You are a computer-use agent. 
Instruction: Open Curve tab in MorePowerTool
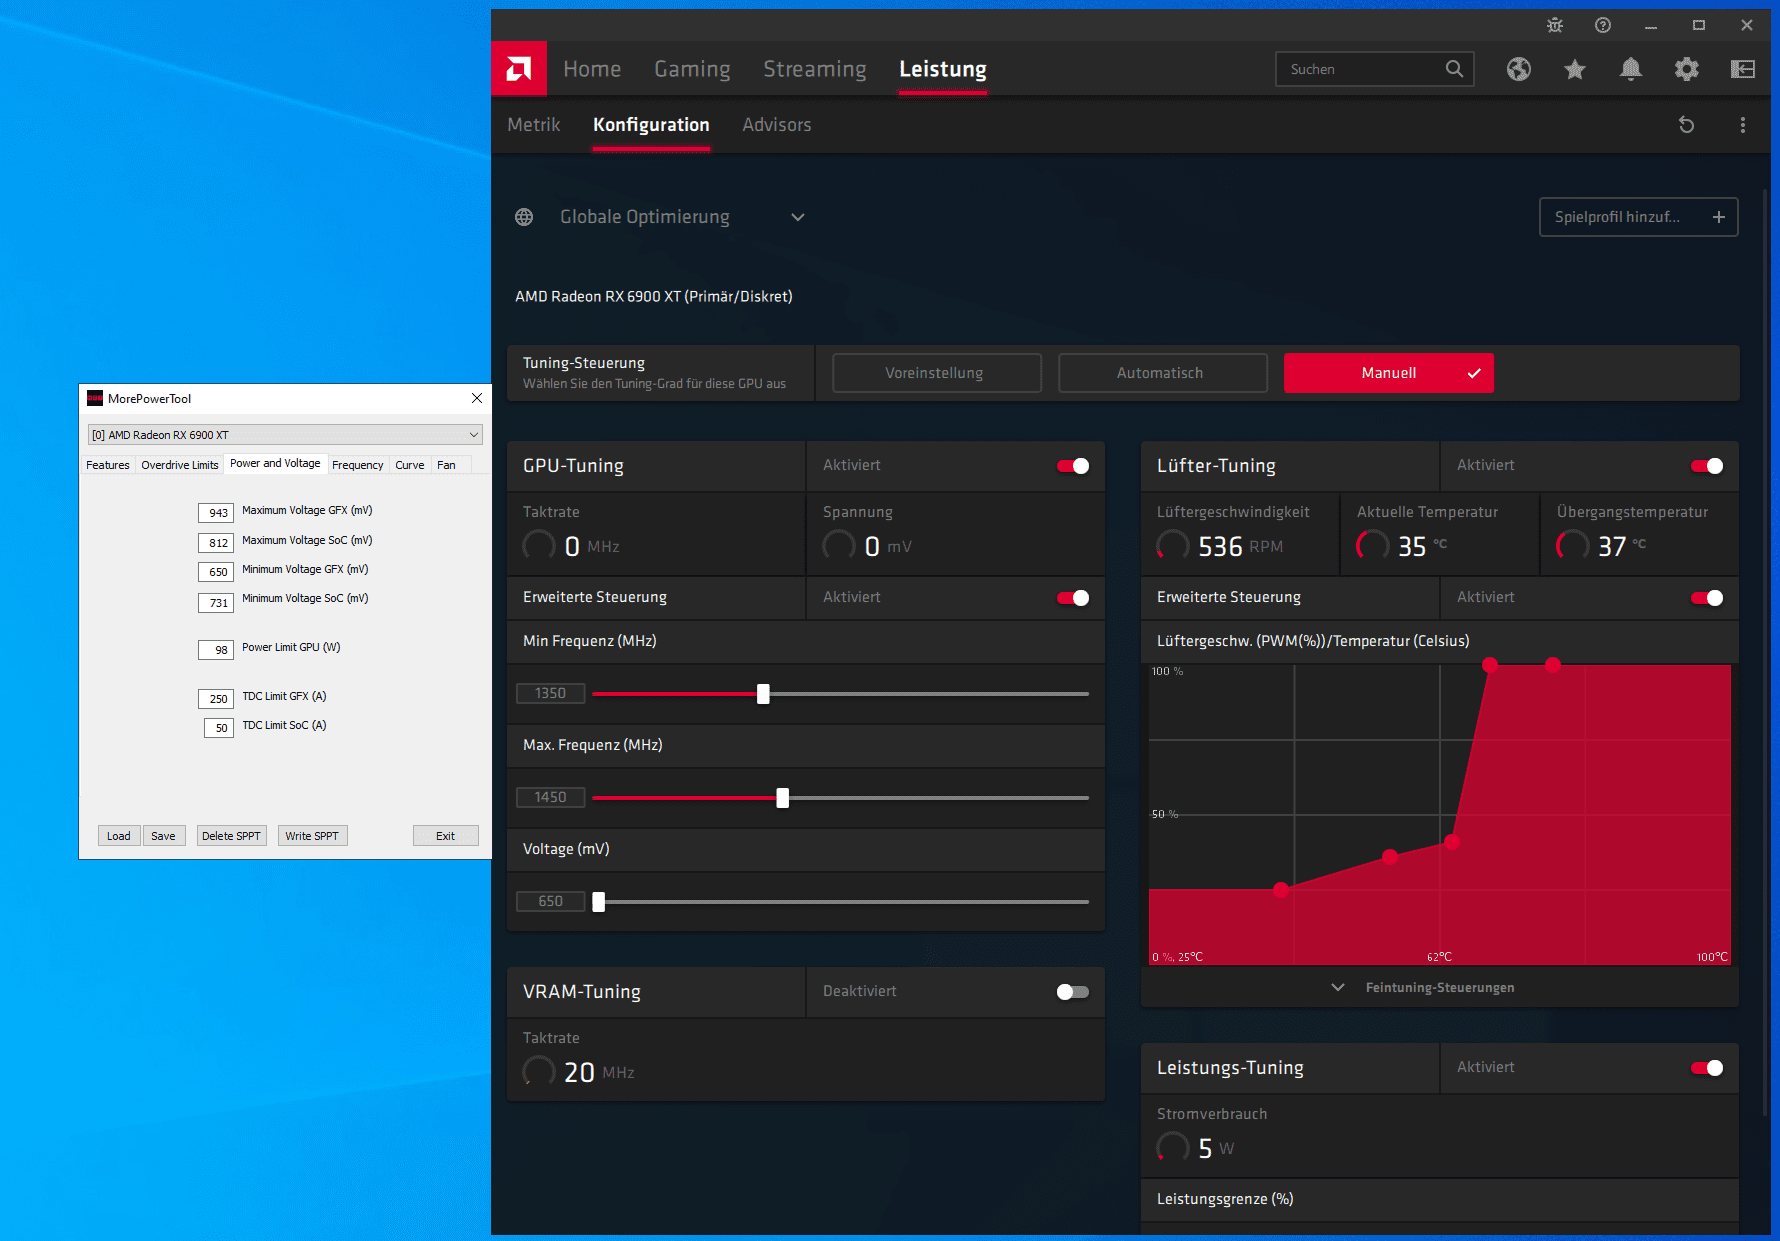tap(410, 465)
